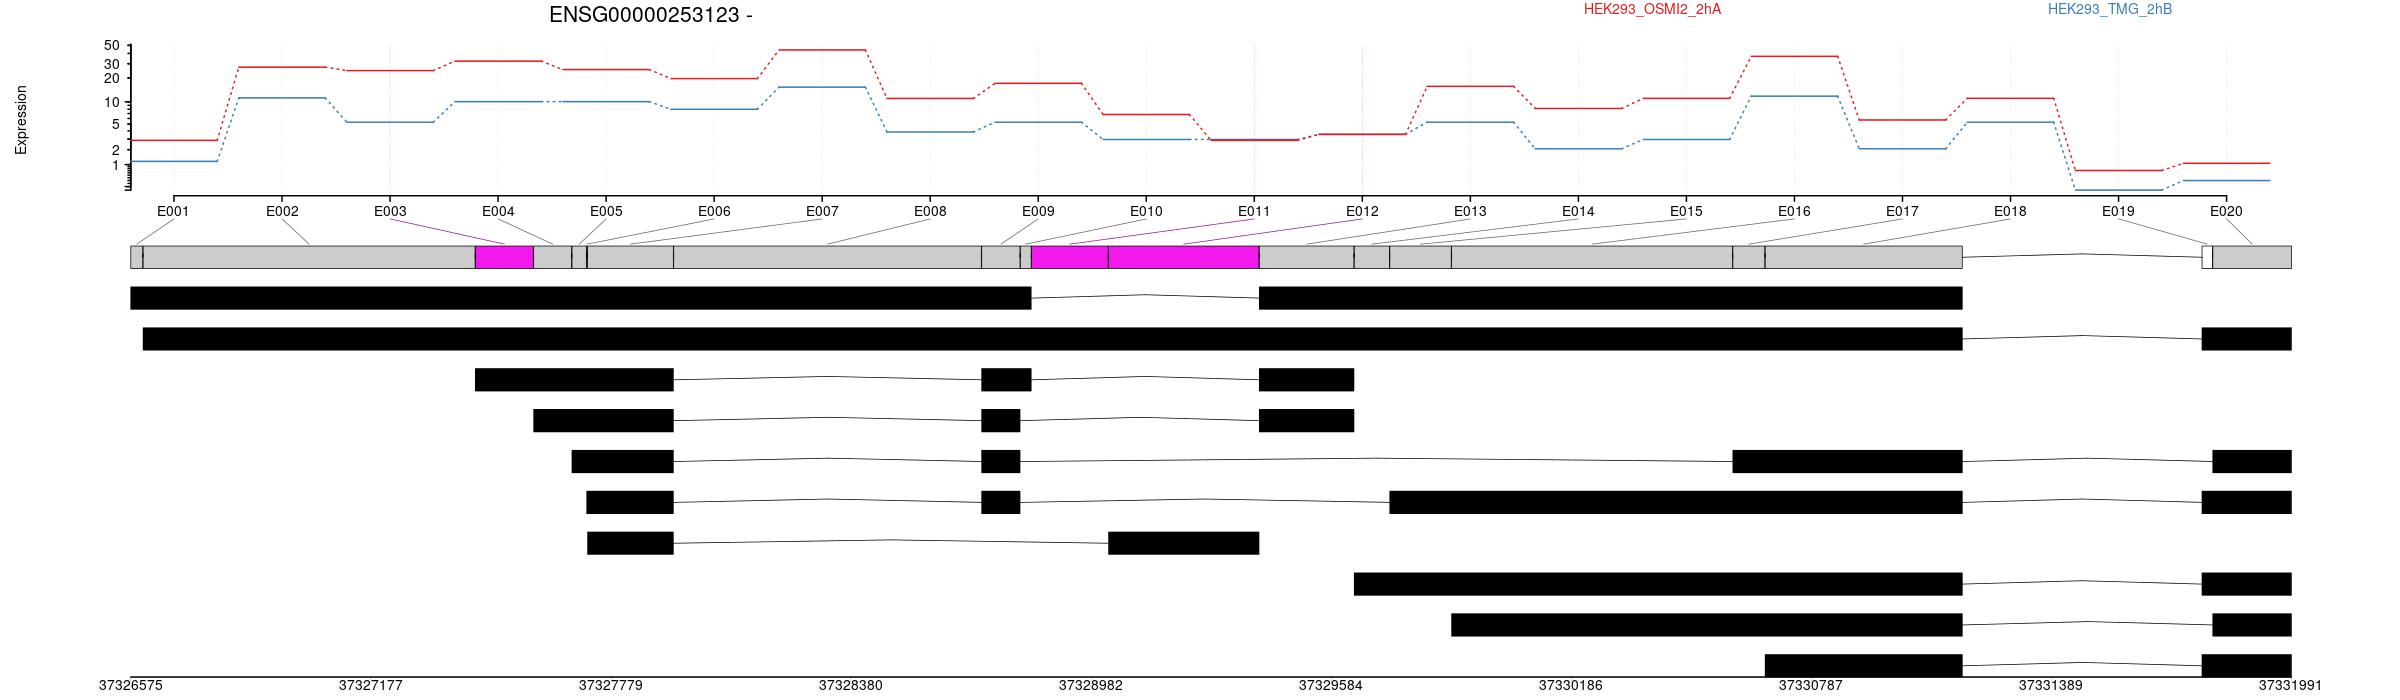This screenshot has height=700, width=2400.
Task: Click exon label E006
Action: tap(714, 211)
